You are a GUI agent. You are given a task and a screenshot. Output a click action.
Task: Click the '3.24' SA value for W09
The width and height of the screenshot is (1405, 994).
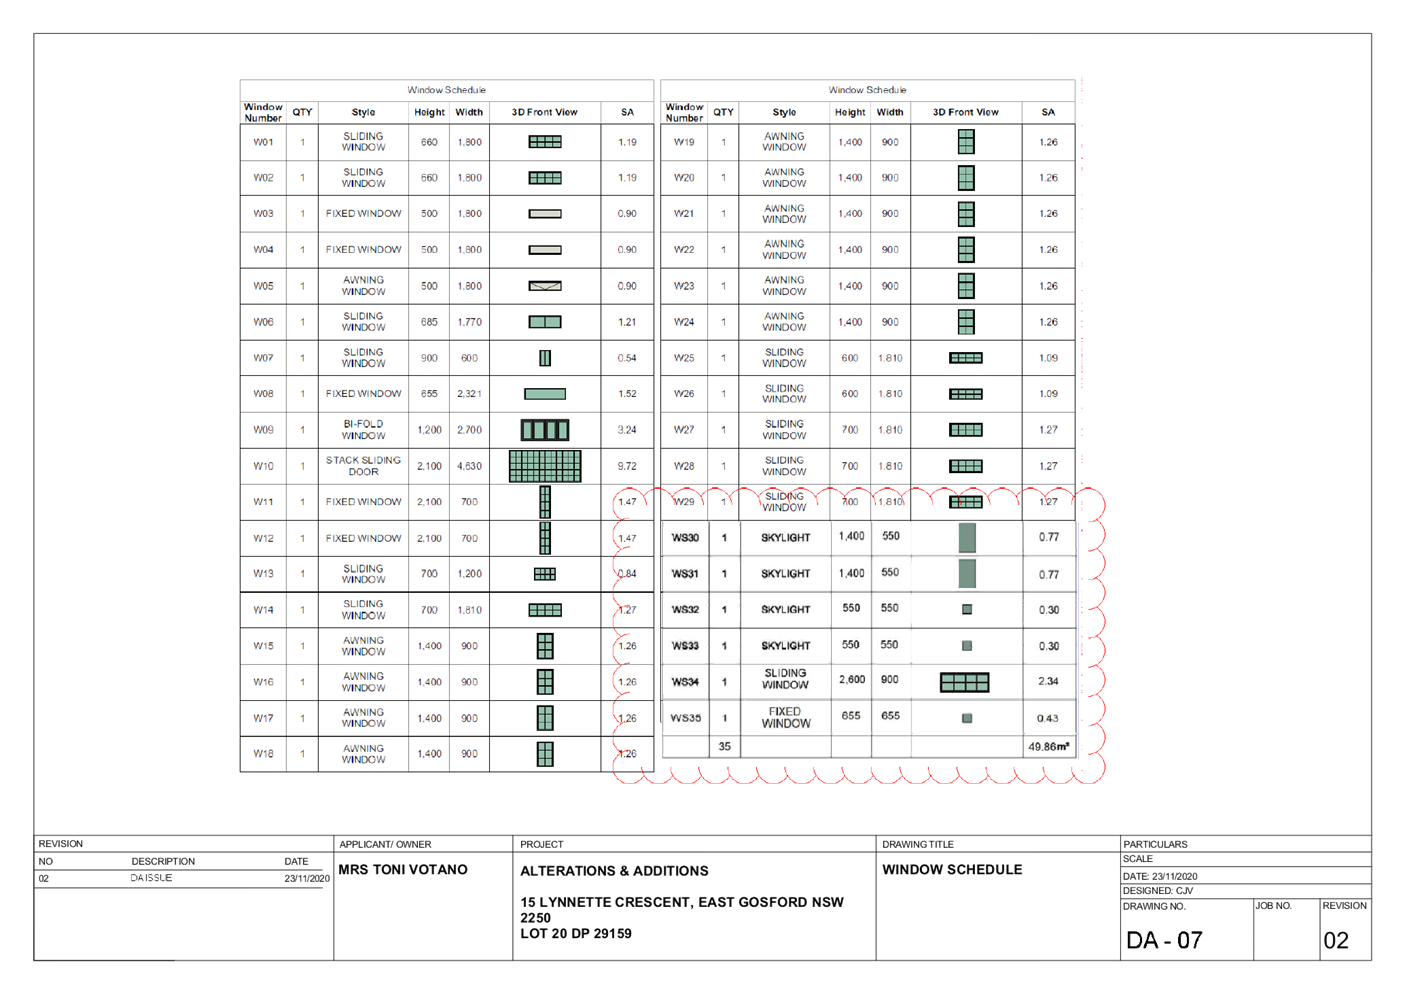(627, 430)
